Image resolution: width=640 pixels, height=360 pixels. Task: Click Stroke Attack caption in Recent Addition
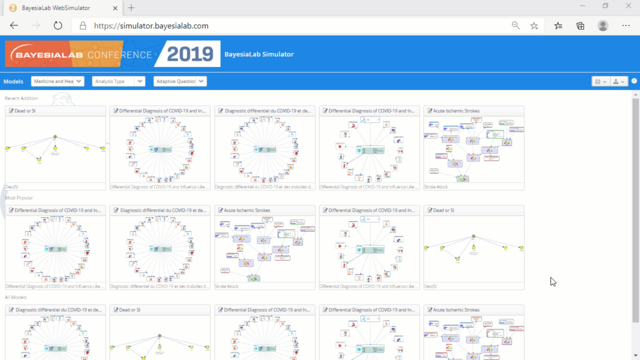coord(436,187)
